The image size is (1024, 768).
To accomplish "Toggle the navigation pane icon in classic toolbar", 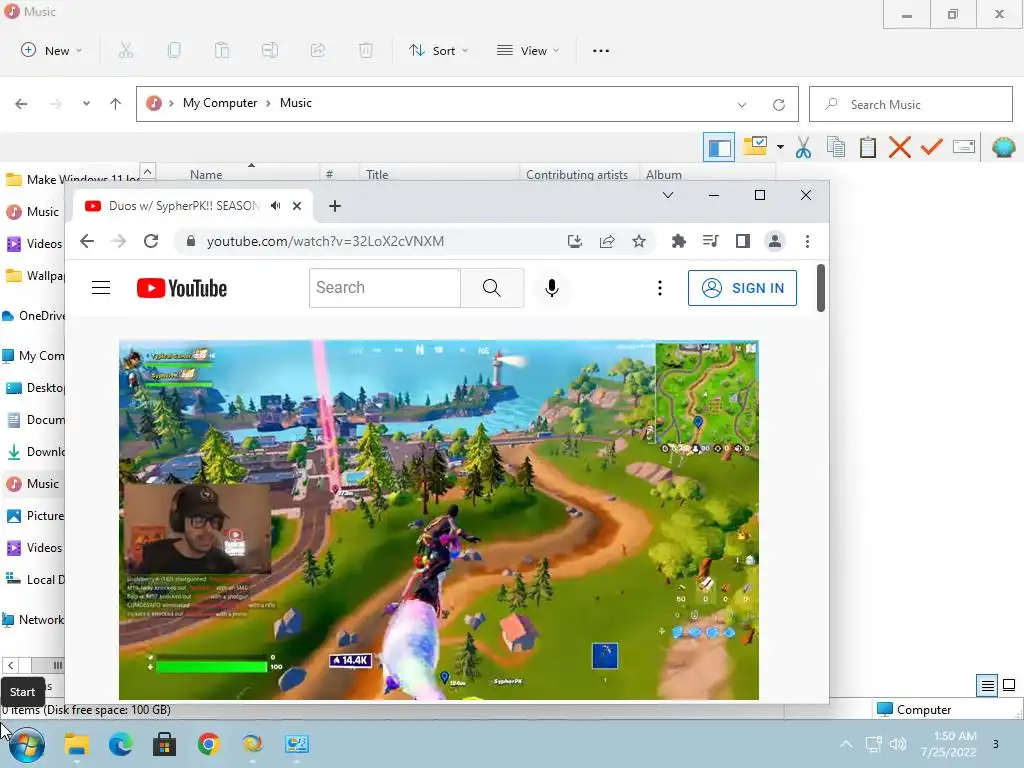I will (x=719, y=147).
